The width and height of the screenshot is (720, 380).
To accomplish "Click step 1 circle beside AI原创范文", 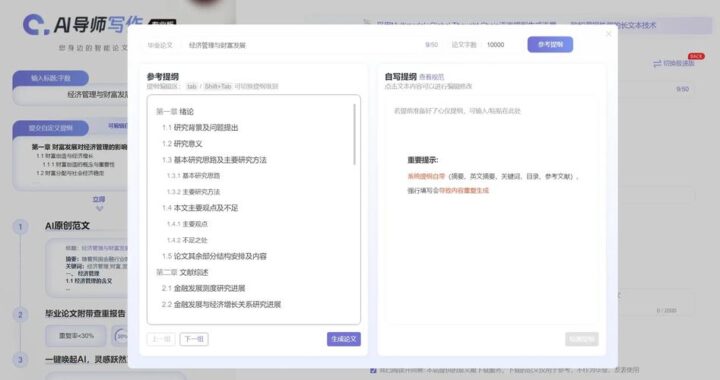I will (20, 226).
